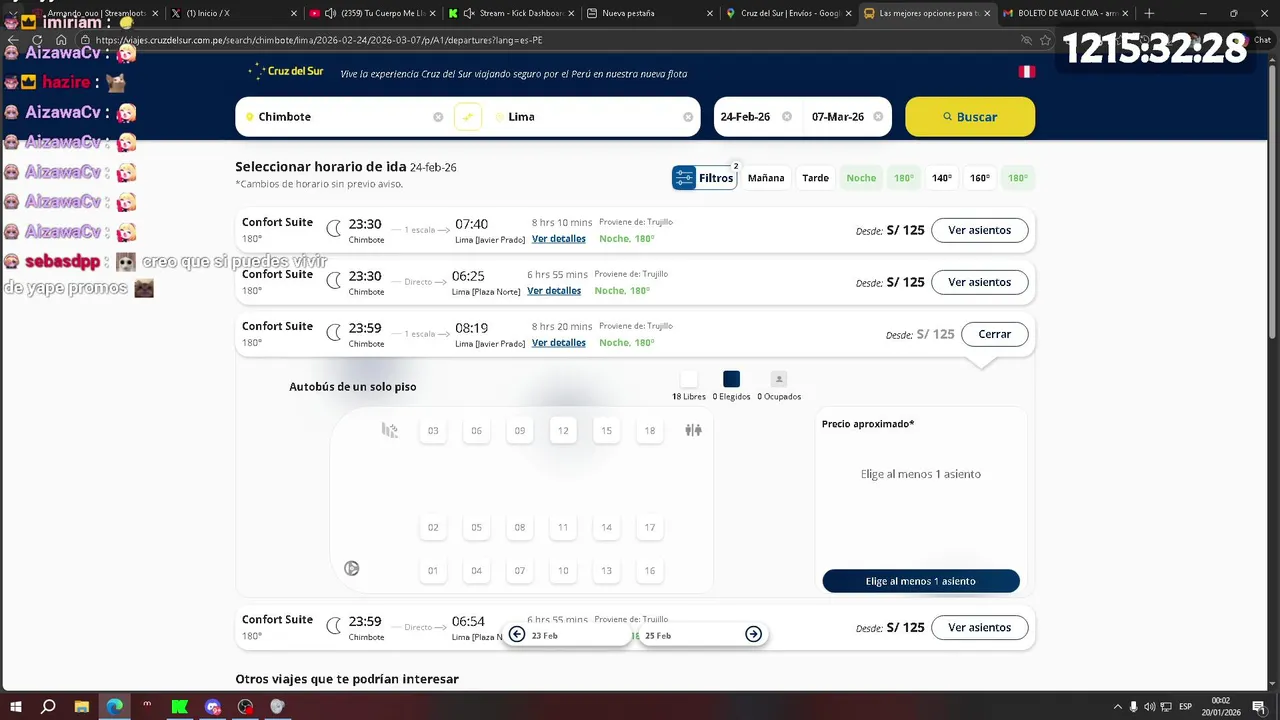
Task: Switch to Cruz del Sur Envíos tab
Action: click(790, 13)
